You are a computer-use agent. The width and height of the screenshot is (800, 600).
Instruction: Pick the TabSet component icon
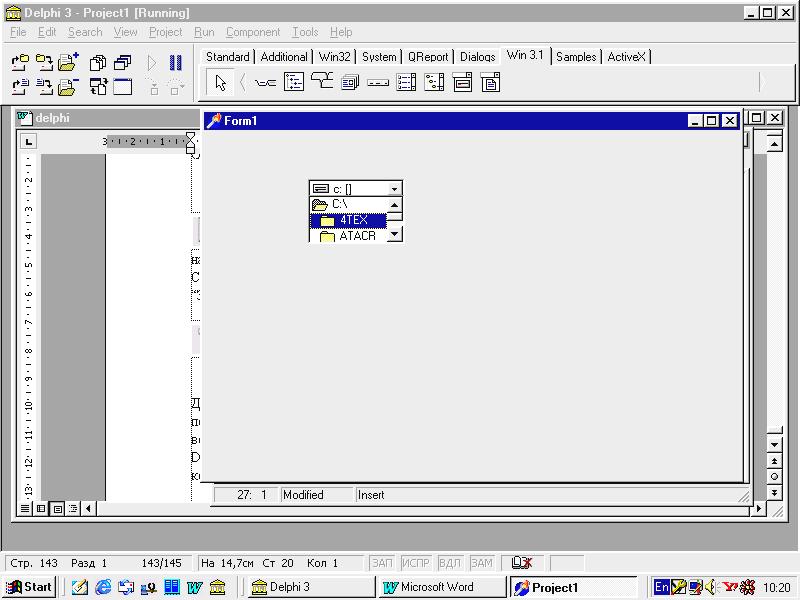tap(265, 83)
